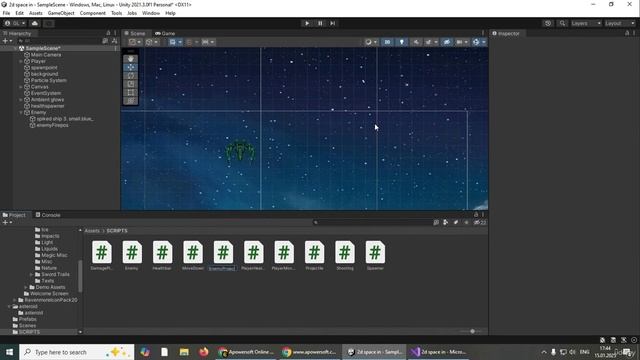Image resolution: width=640 pixels, height=360 pixels.
Task: Expand the Canvas object in Hierarchy
Action: [x=21, y=87]
